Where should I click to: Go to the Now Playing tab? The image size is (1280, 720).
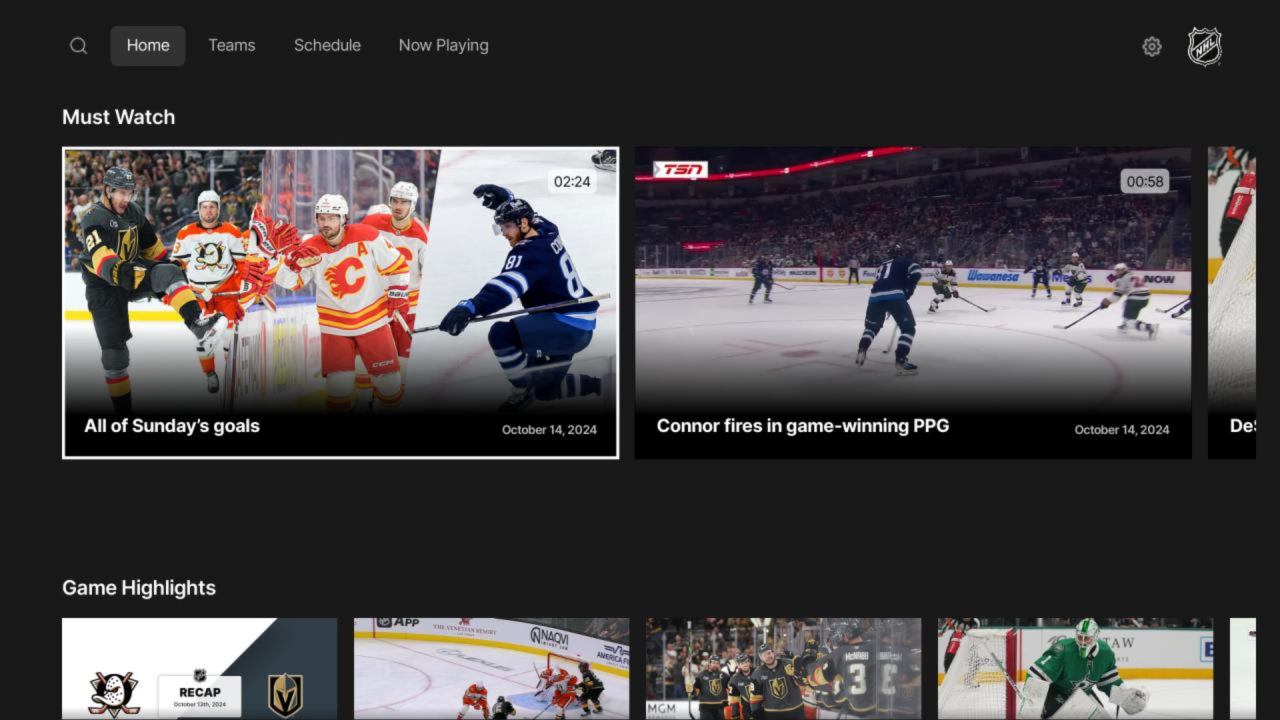[443, 45]
